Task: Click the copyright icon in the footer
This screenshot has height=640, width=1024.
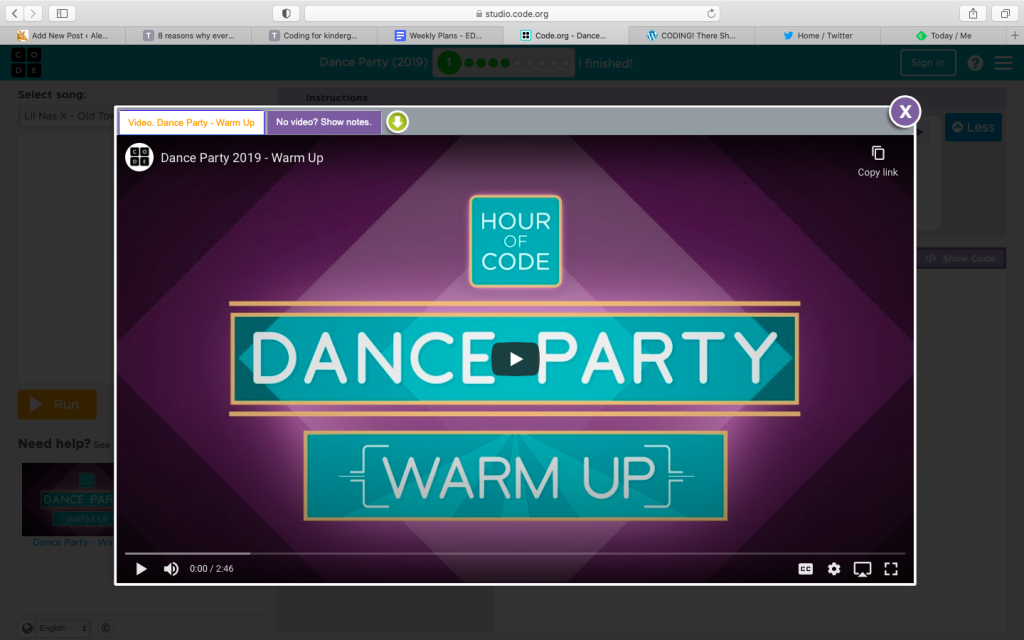Action: (x=106, y=628)
